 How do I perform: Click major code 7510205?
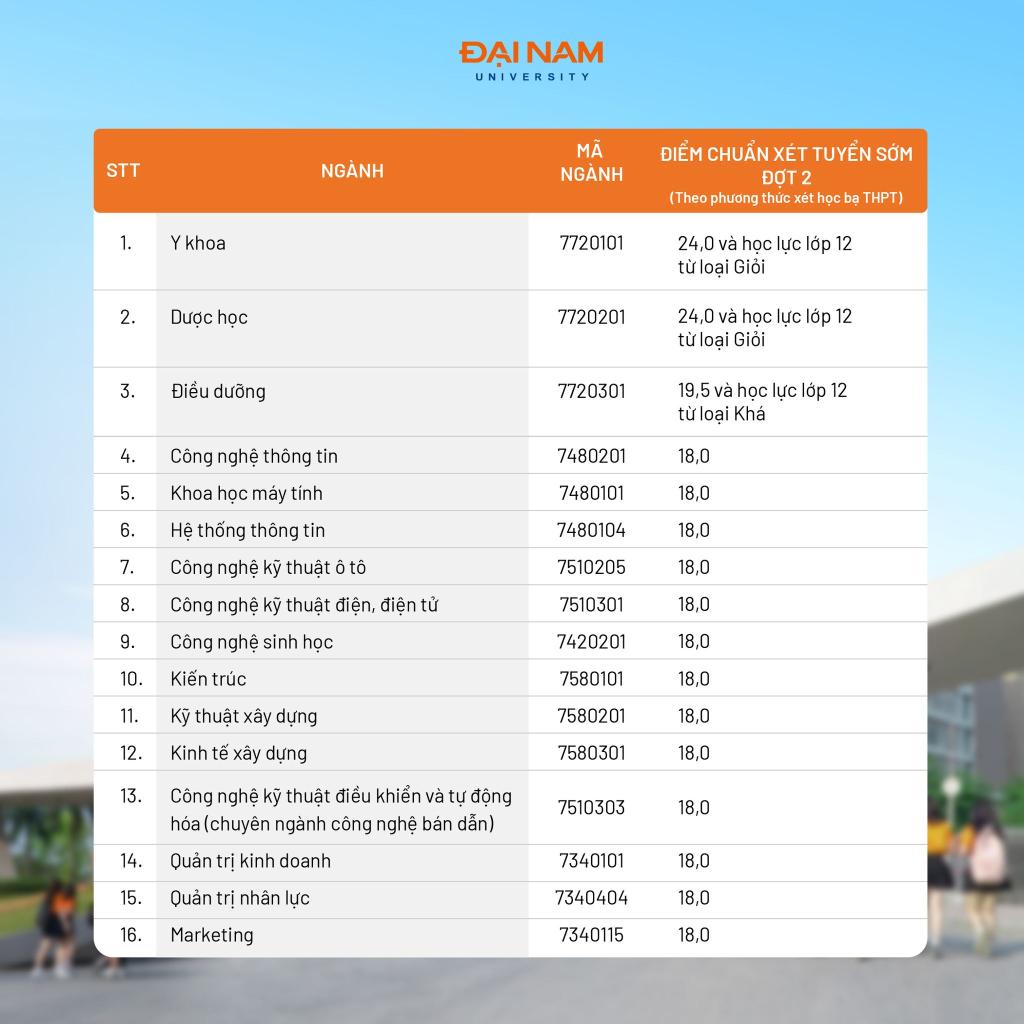tap(591, 568)
